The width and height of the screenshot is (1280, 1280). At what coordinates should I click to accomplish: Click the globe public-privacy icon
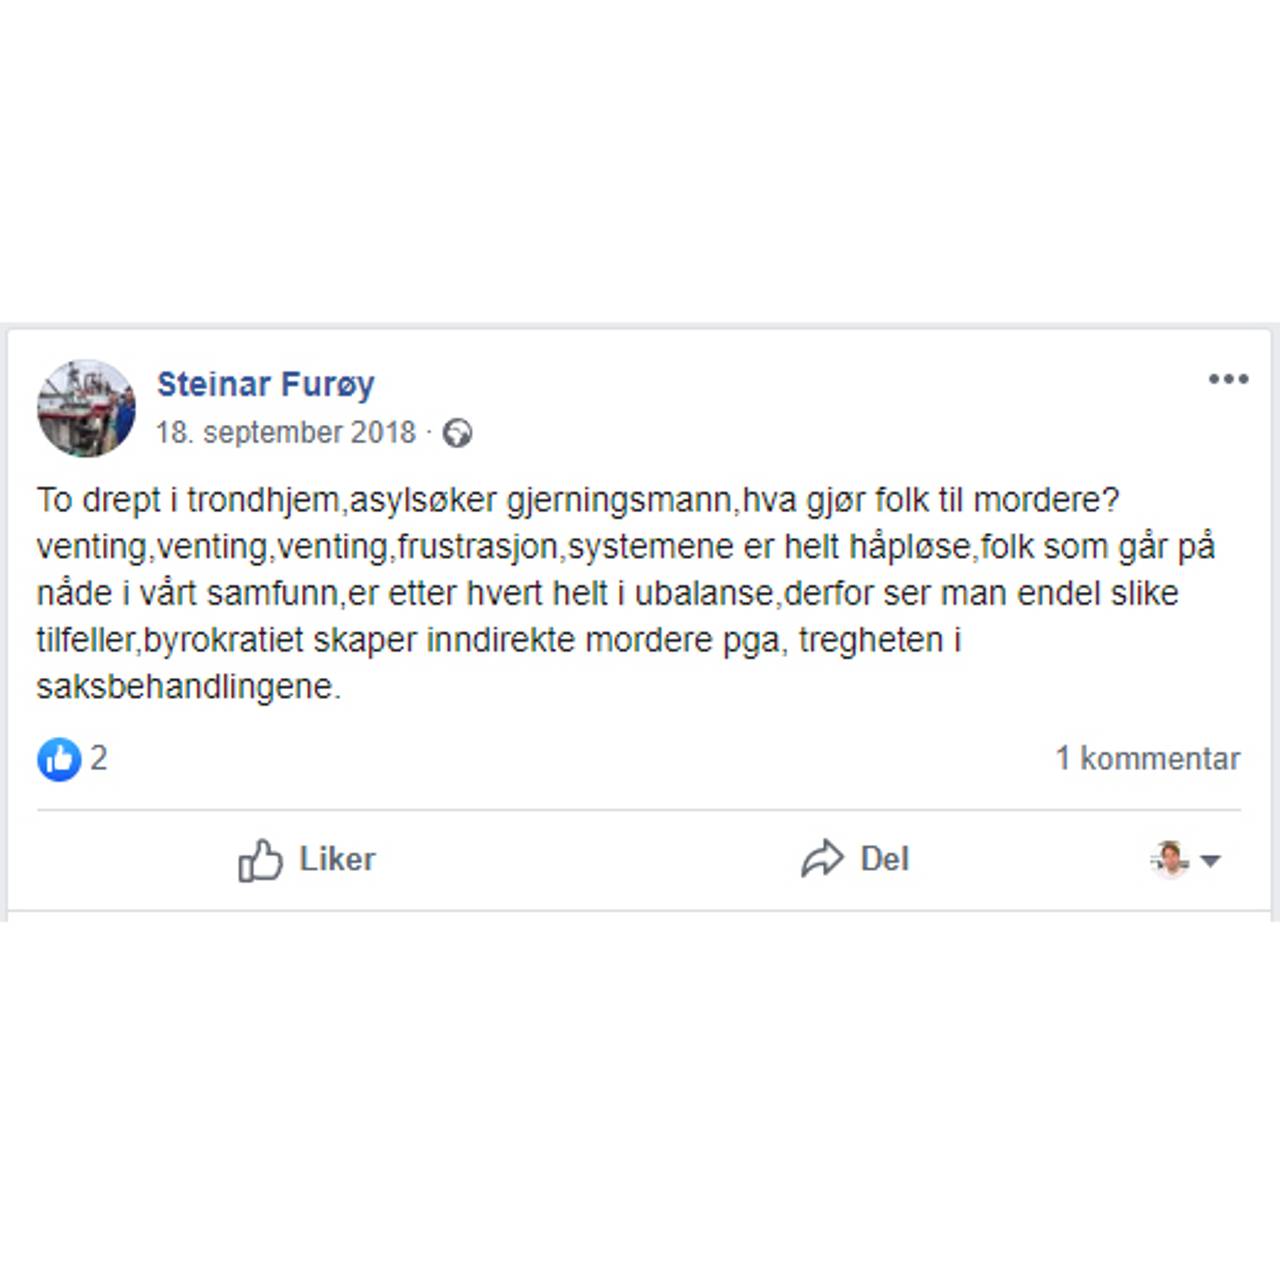tap(457, 433)
